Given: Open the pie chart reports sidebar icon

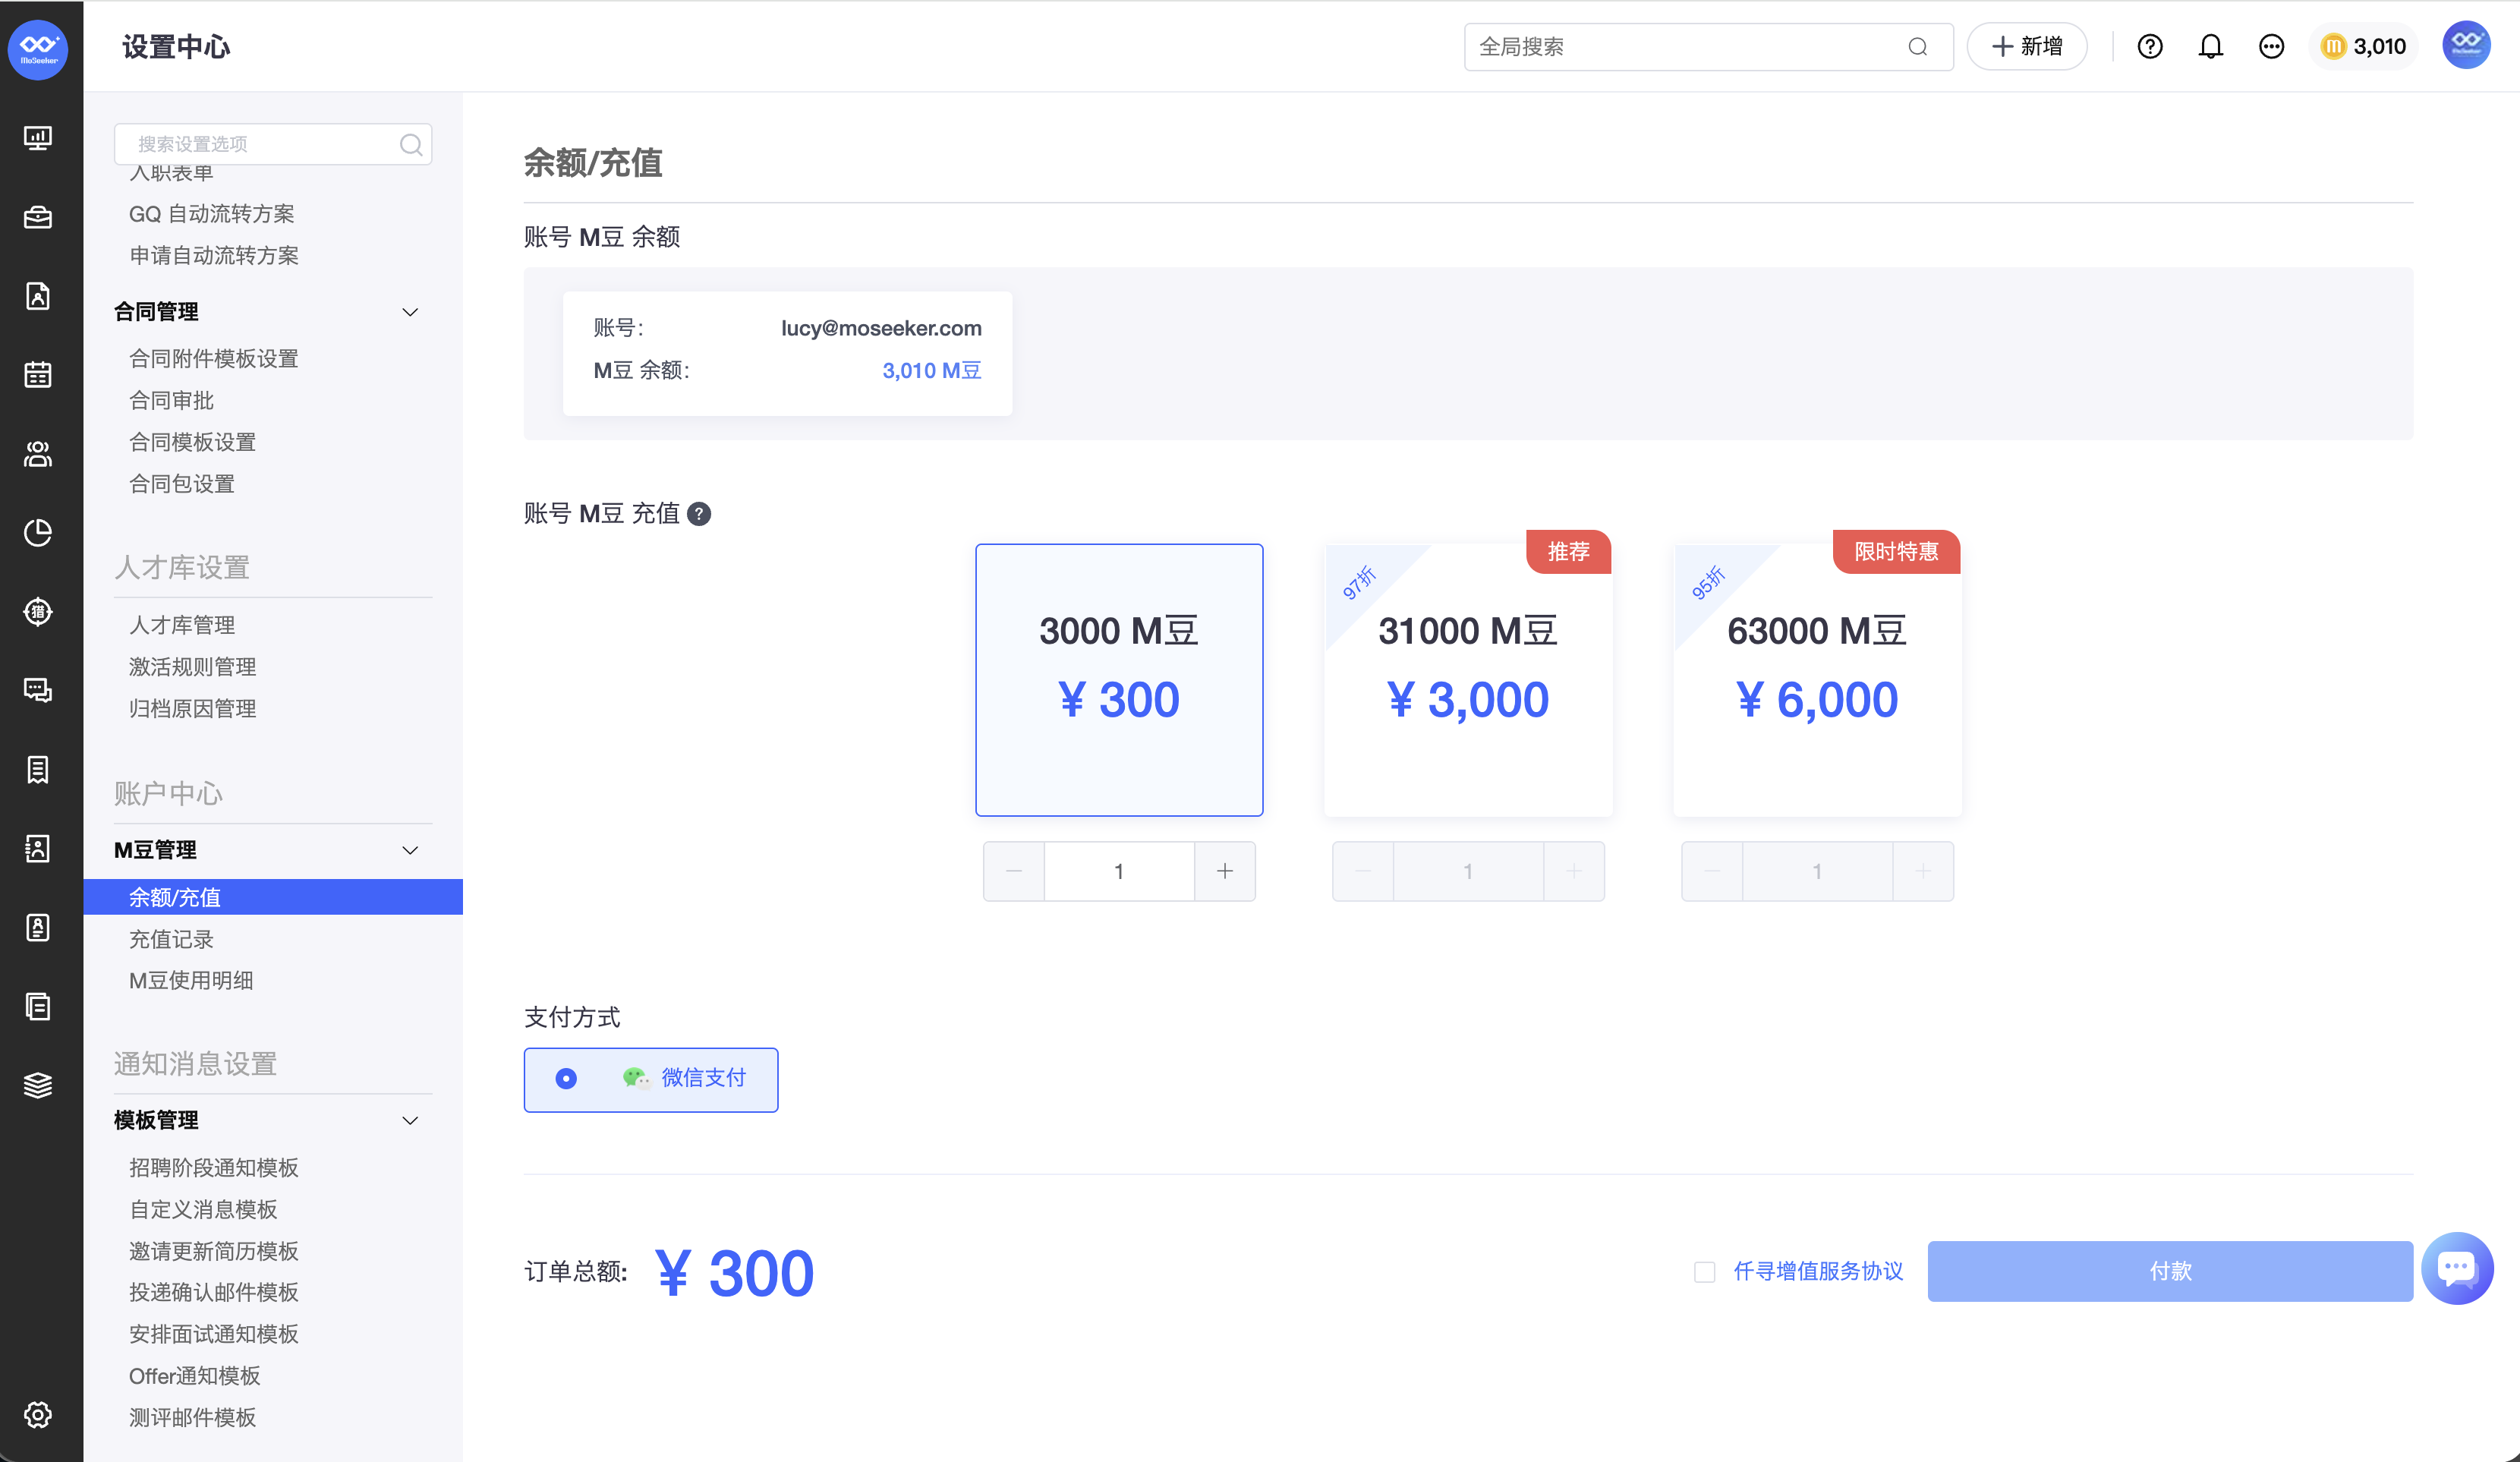Looking at the screenshot, I should coord(38,533).
